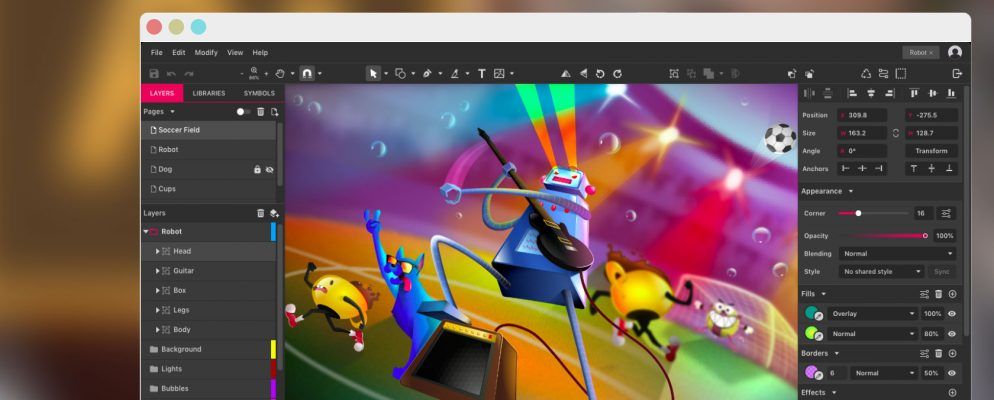This screenshot has width=994, height=400.
Task: Expand the Guitar layer
Action: click(x=157, y=271)
